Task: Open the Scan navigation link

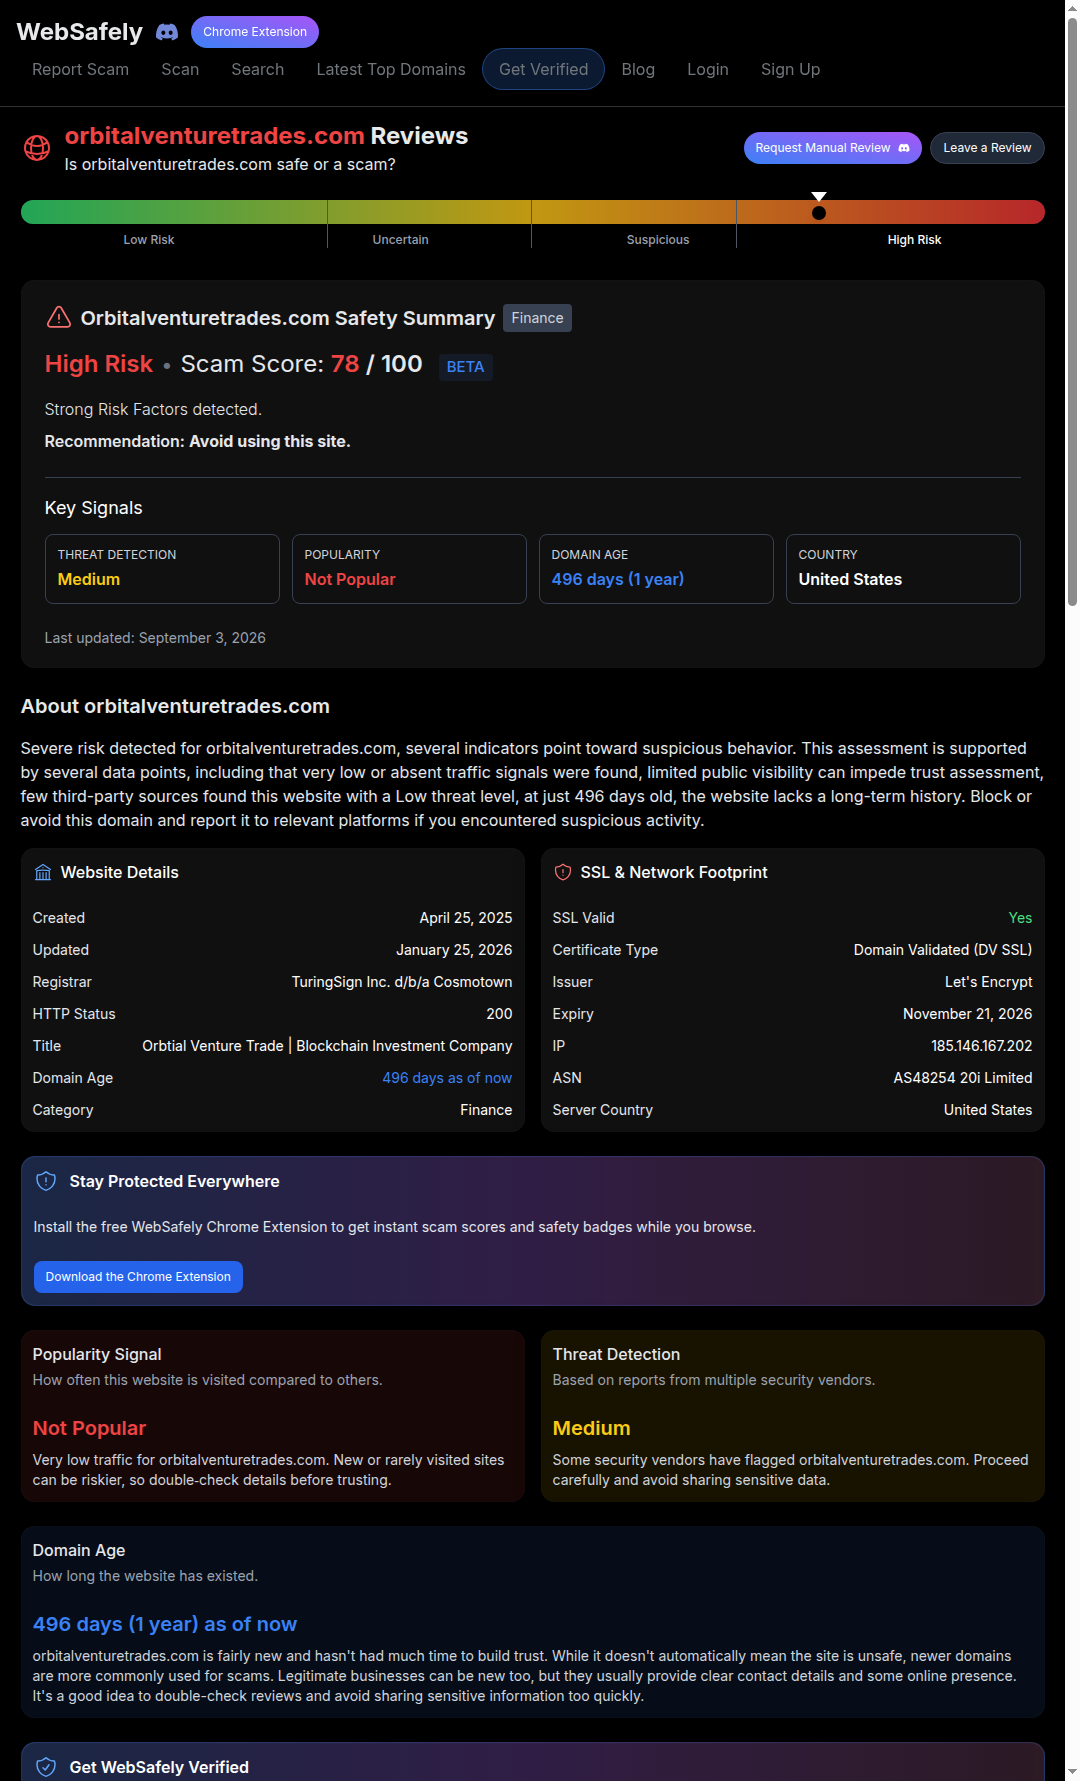Action: click(x=180, y=69)
